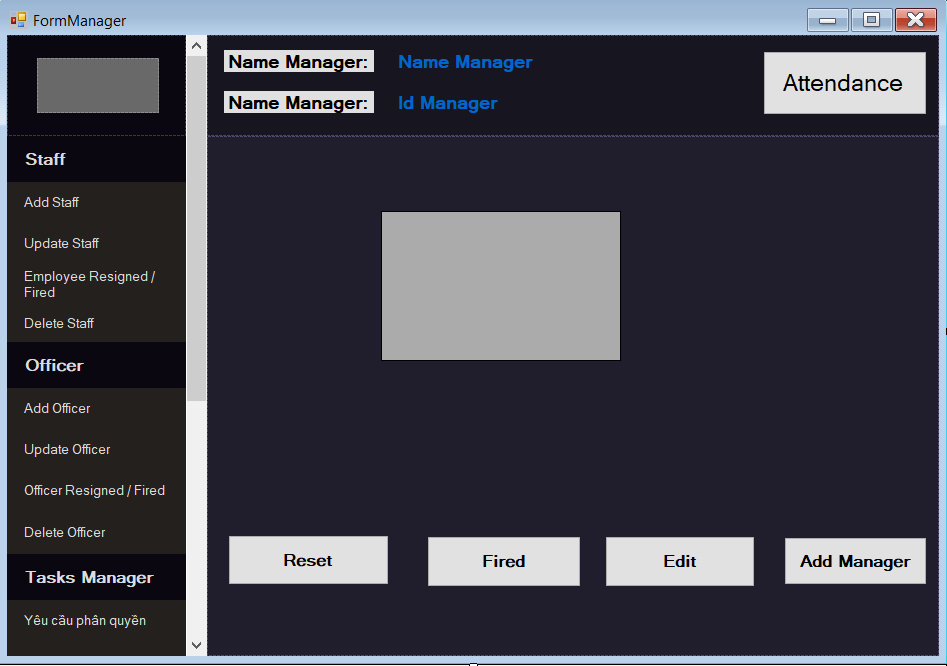947x666 pixels.
Task: Click the grey logo placeholder at top-left
Action: tap(97, 85)
